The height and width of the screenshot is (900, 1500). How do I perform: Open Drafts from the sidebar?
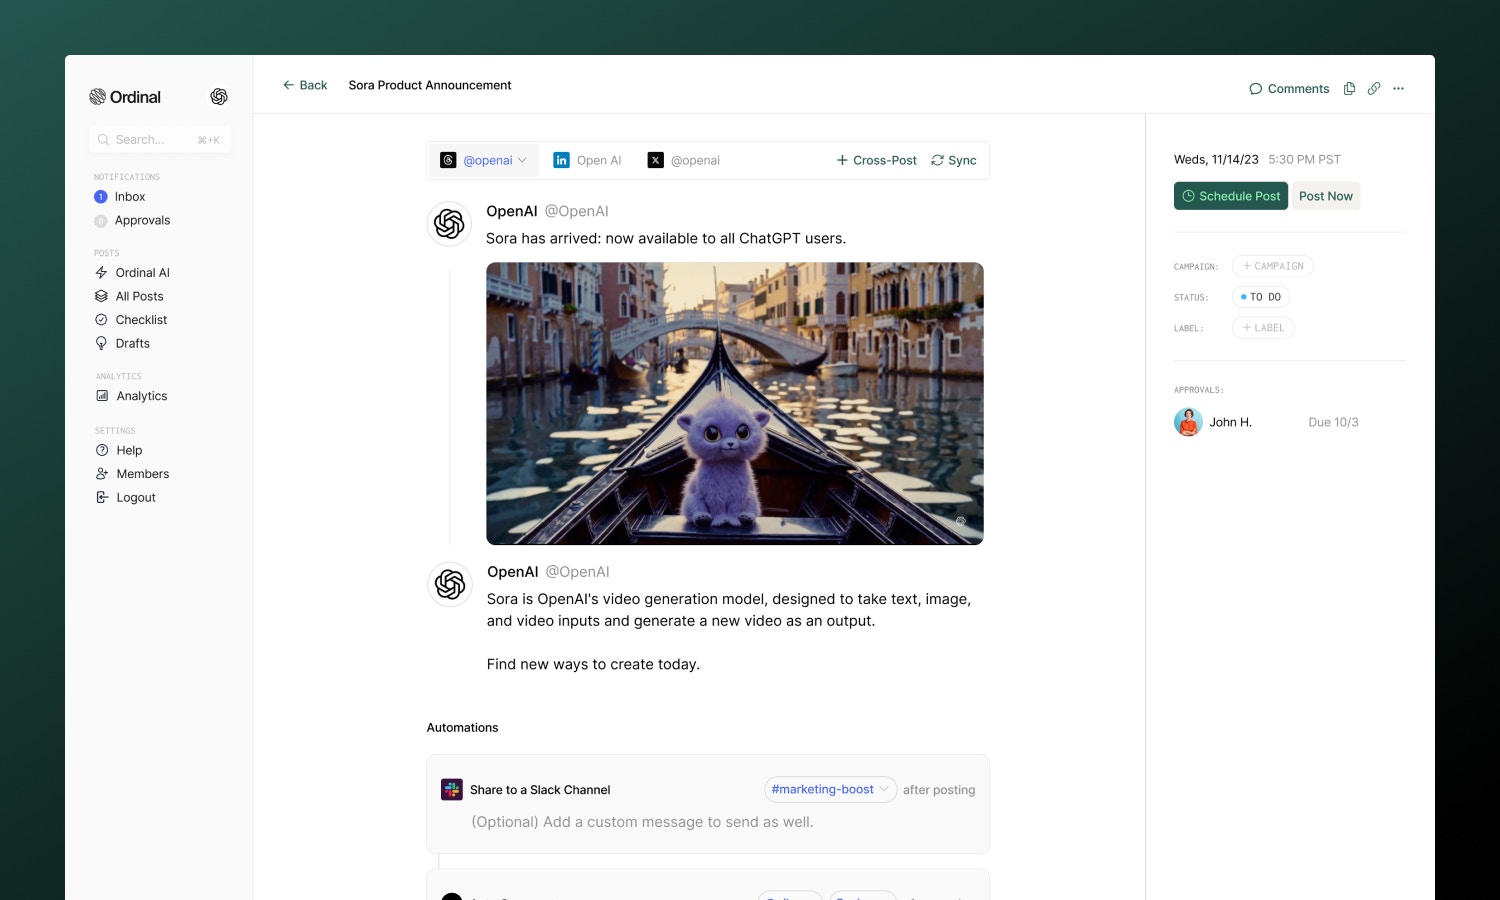coord(122,343)
